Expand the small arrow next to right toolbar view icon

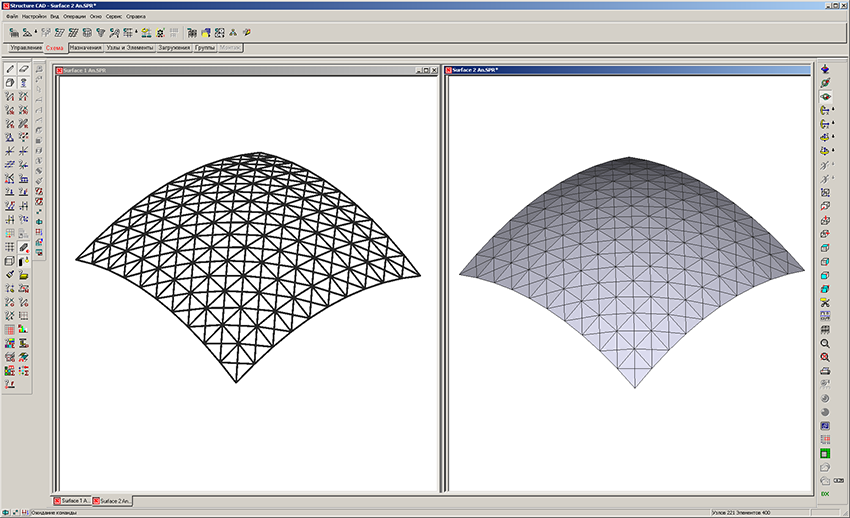[835, 108]
